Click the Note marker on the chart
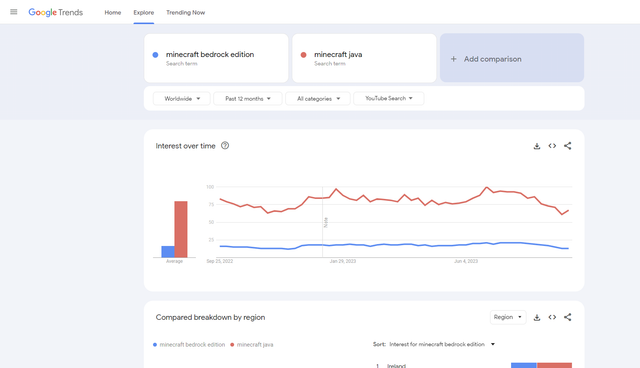This screenshot has width=640, height=368. coord(325,222)
